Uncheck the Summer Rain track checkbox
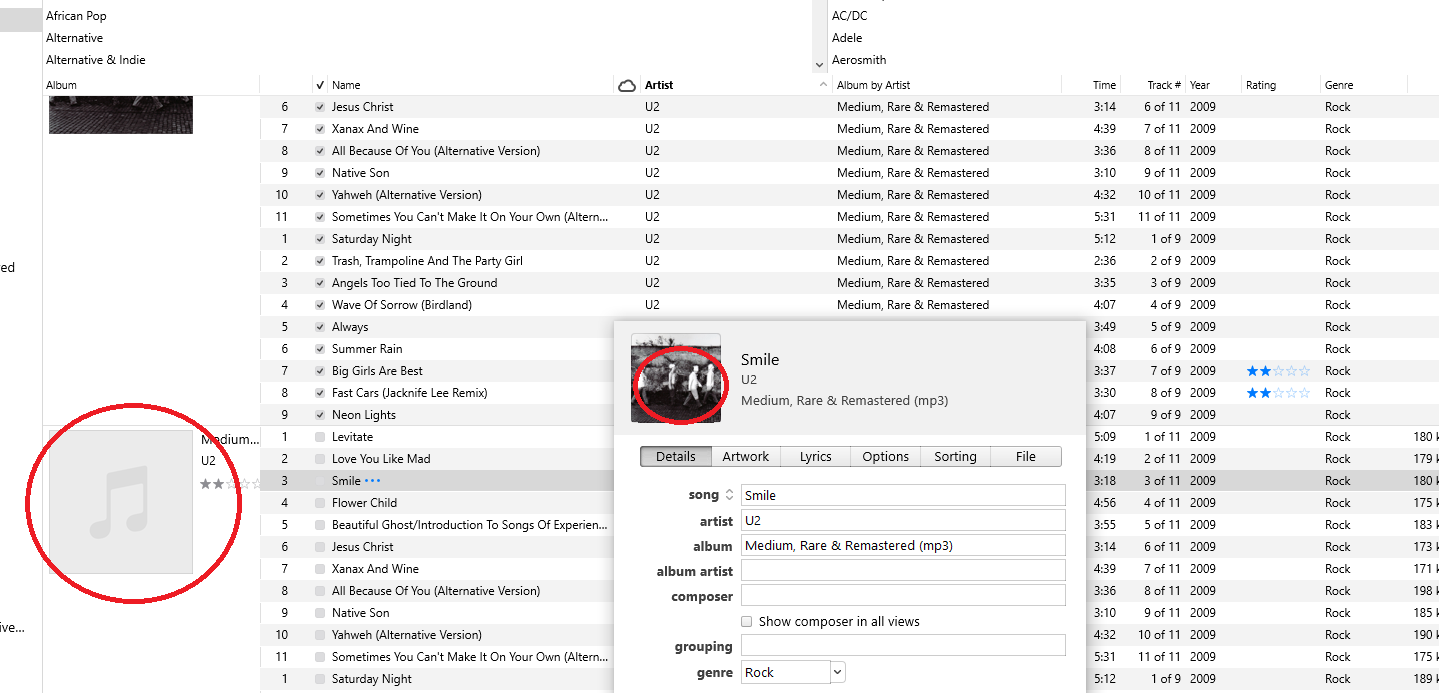Viewport: 1439px width, 693px height. coord(320,349)
